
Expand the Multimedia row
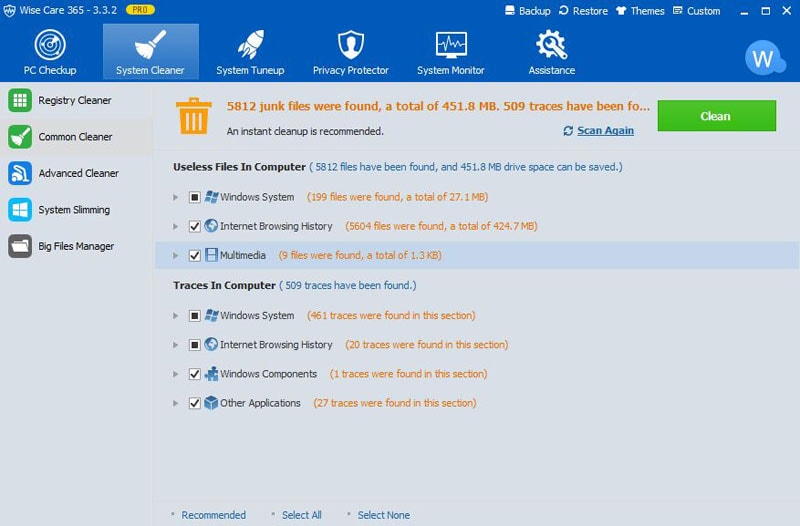pos(176,255)
